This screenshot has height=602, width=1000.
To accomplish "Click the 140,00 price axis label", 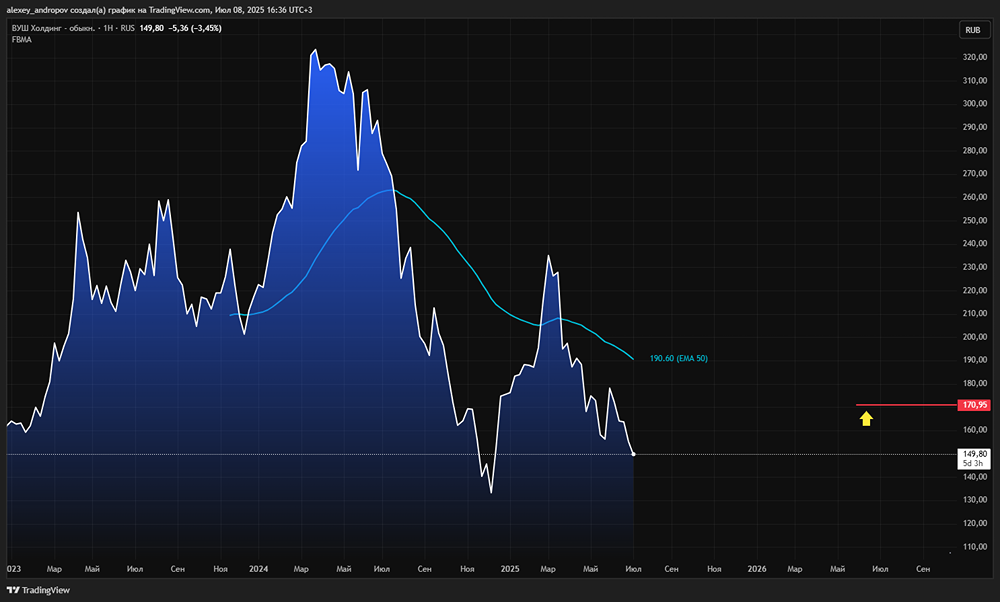I will pos(974,476).
